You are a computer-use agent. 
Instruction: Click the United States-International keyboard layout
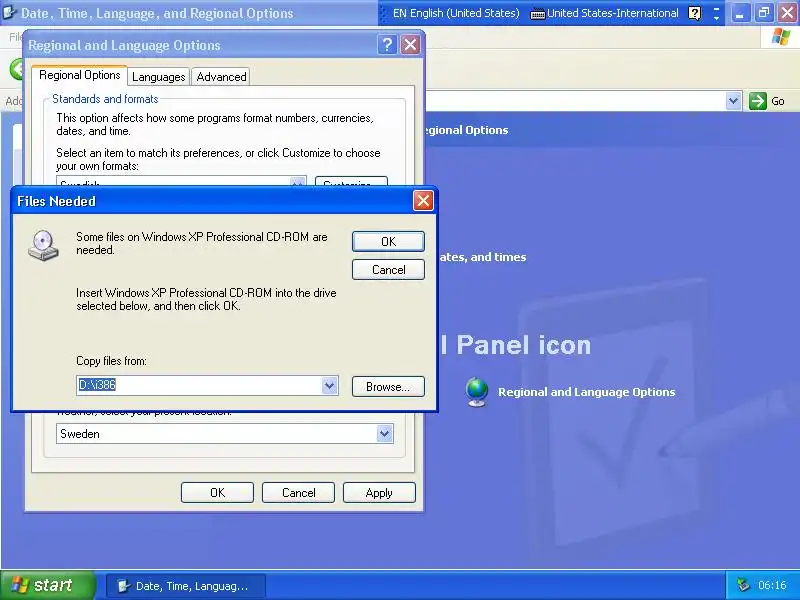tap(605, 13)
